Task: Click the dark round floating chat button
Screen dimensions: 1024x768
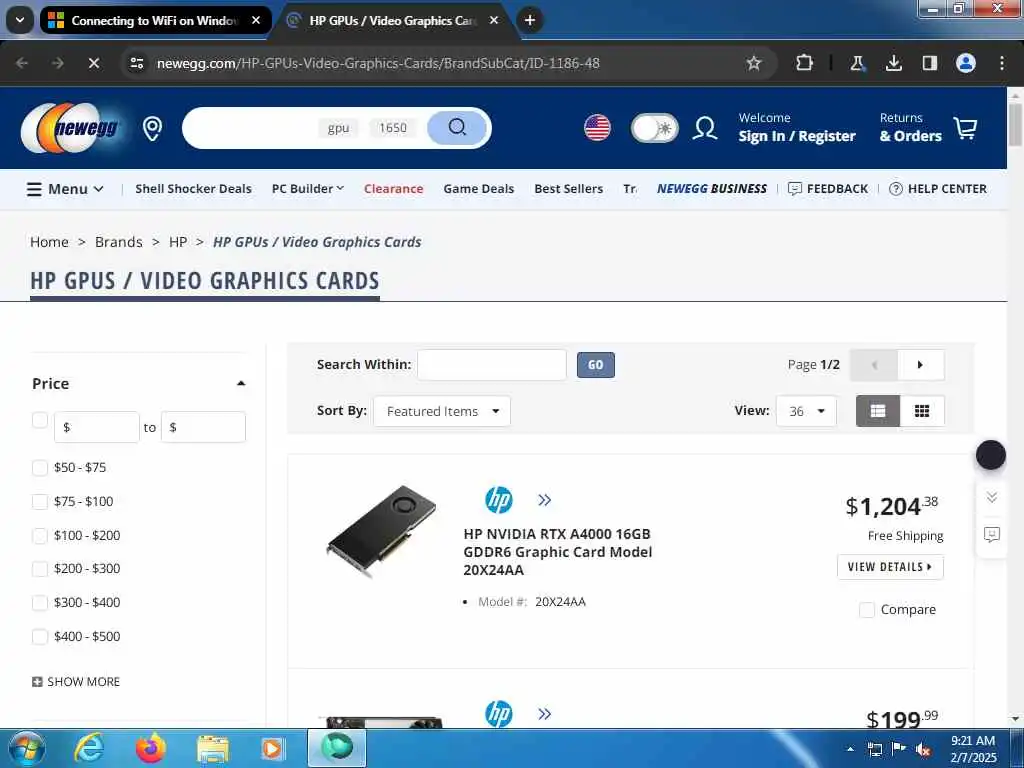Action: (991, 455)
